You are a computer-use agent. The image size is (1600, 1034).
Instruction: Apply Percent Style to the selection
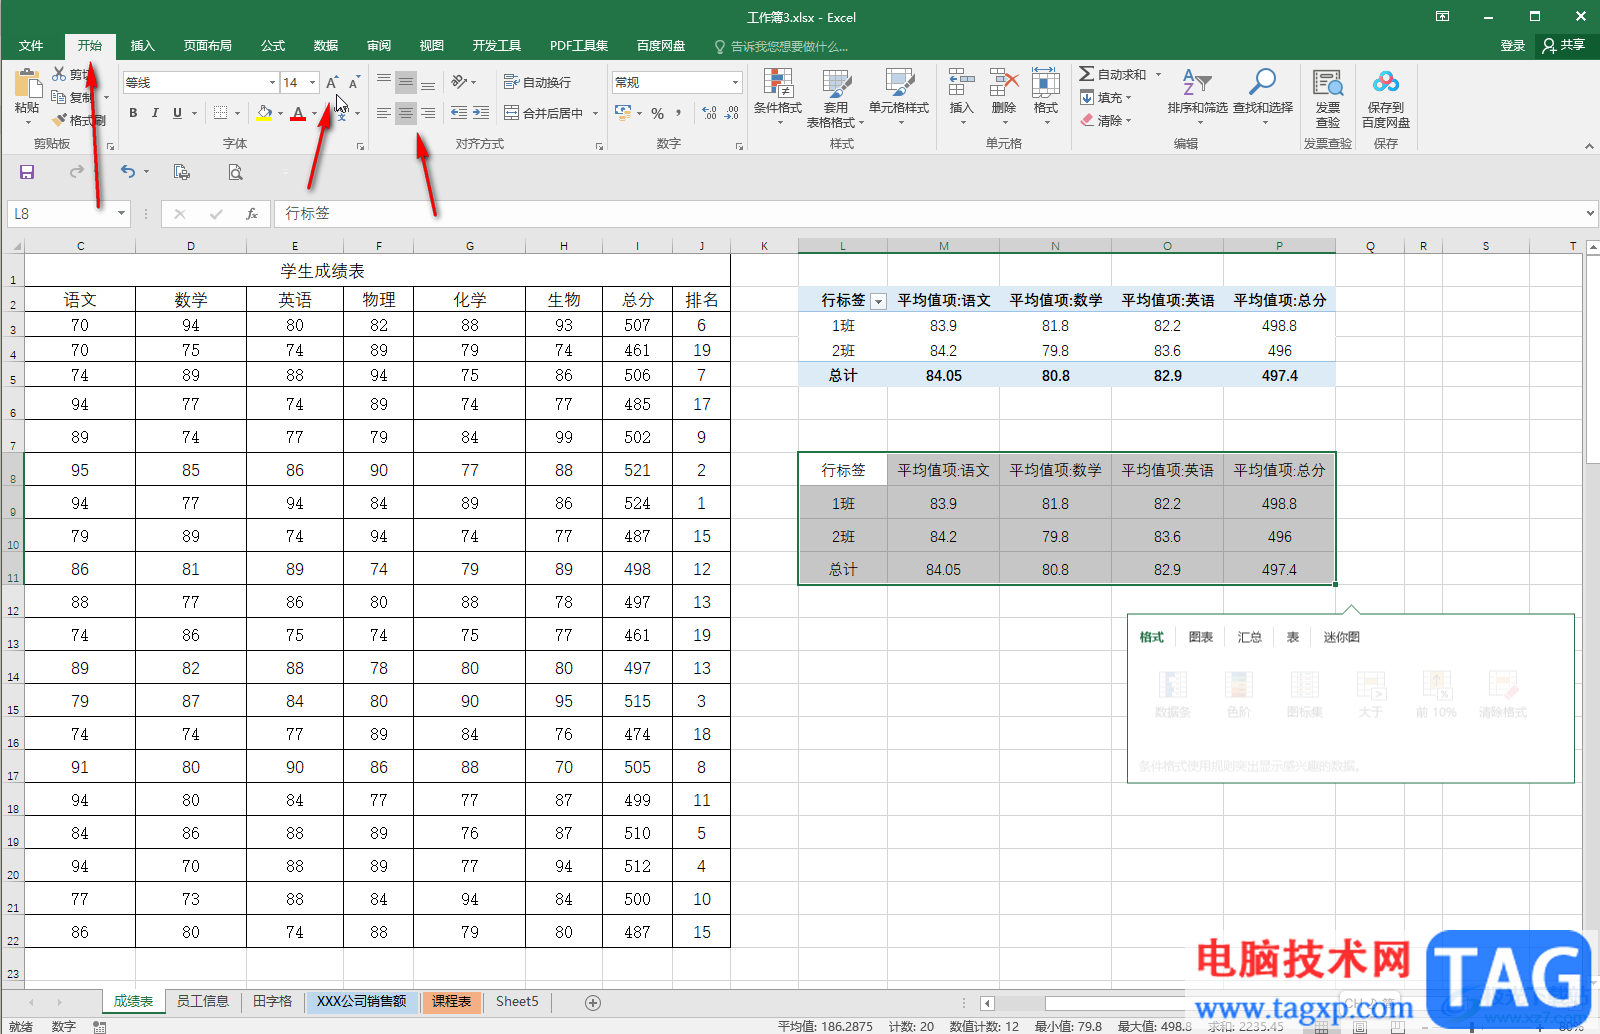[x=657, y=113]
